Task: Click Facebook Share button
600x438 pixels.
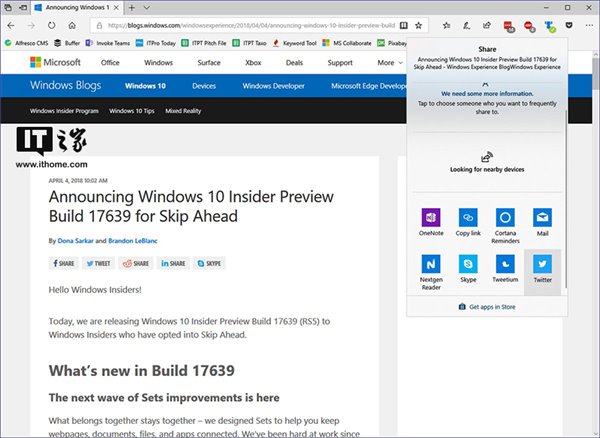Action: tap(64, 263)
